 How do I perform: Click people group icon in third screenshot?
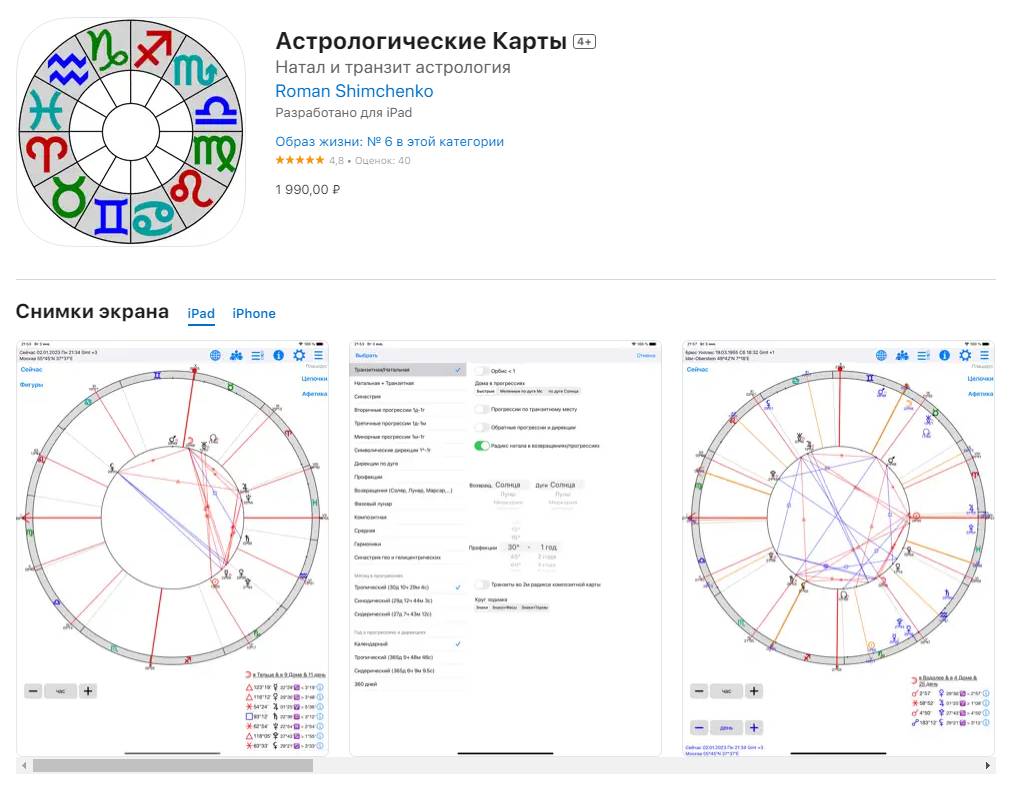point(902,355)
